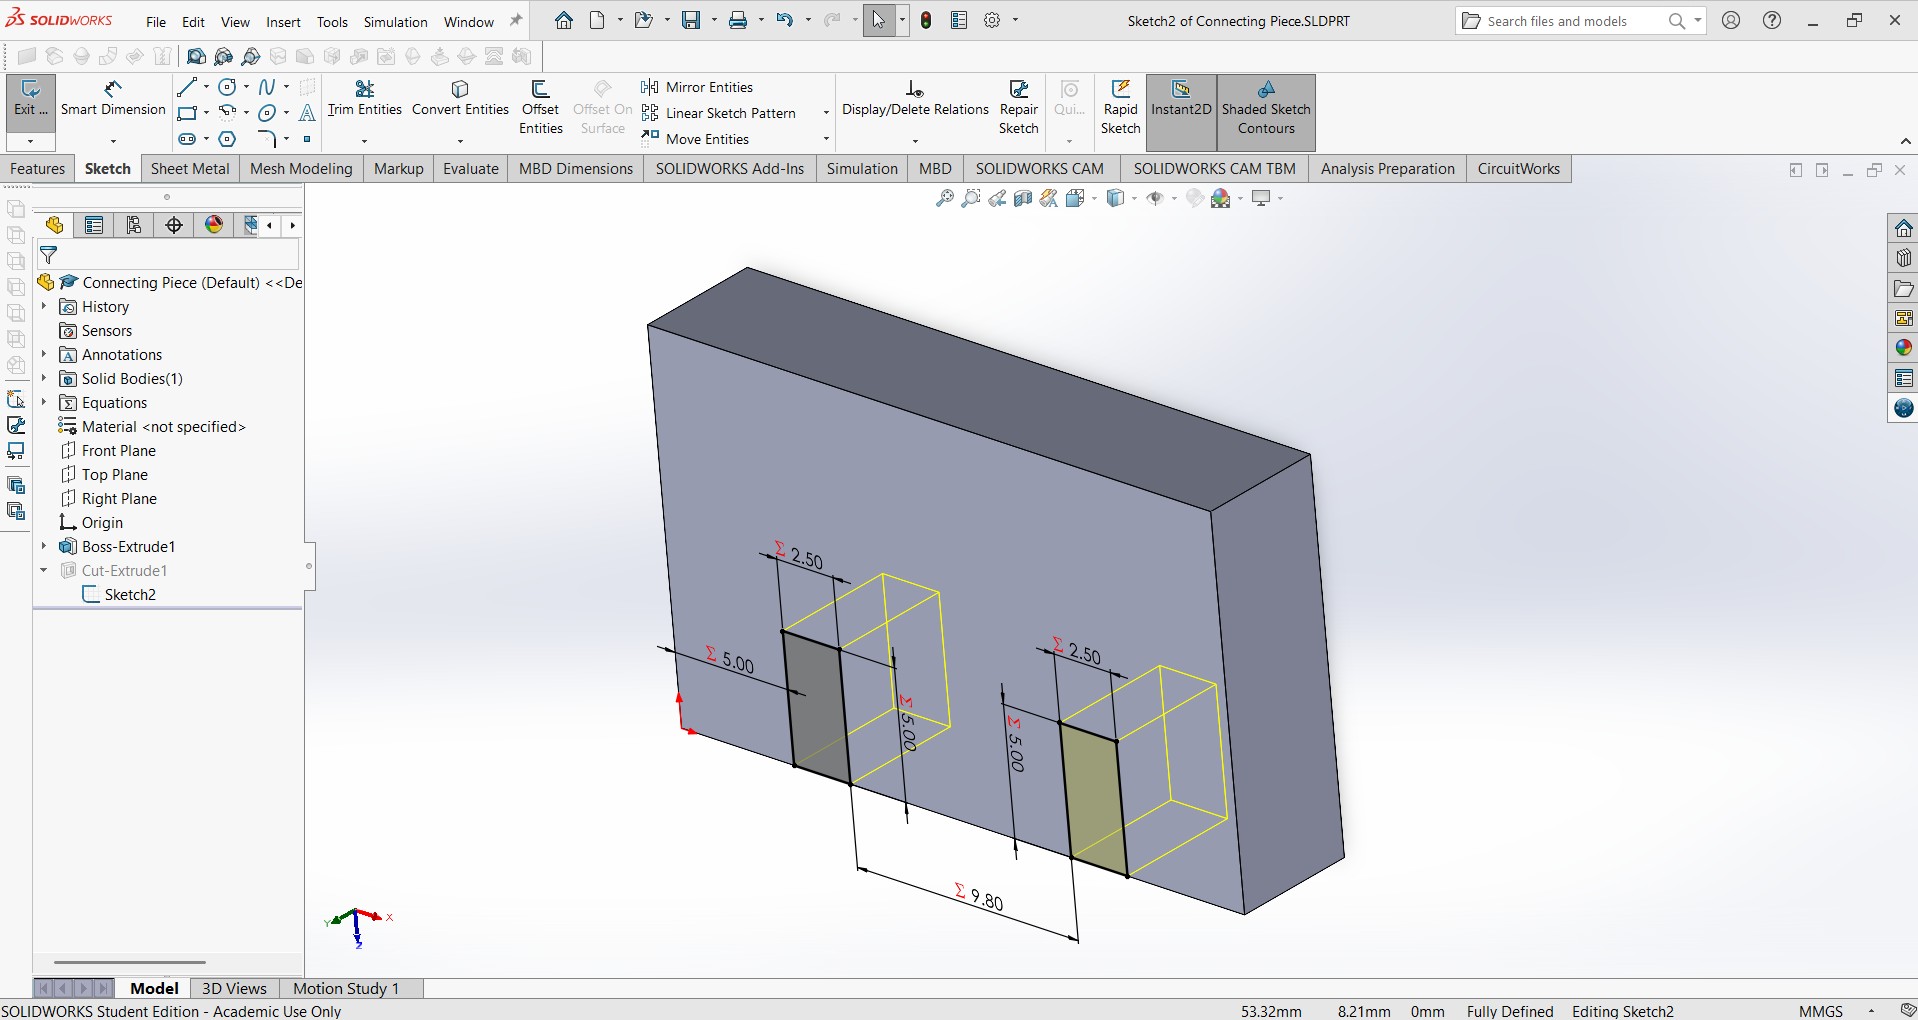Click the Repair Sketch tool
The image size is (1918, 1020).
[1018, 108]
